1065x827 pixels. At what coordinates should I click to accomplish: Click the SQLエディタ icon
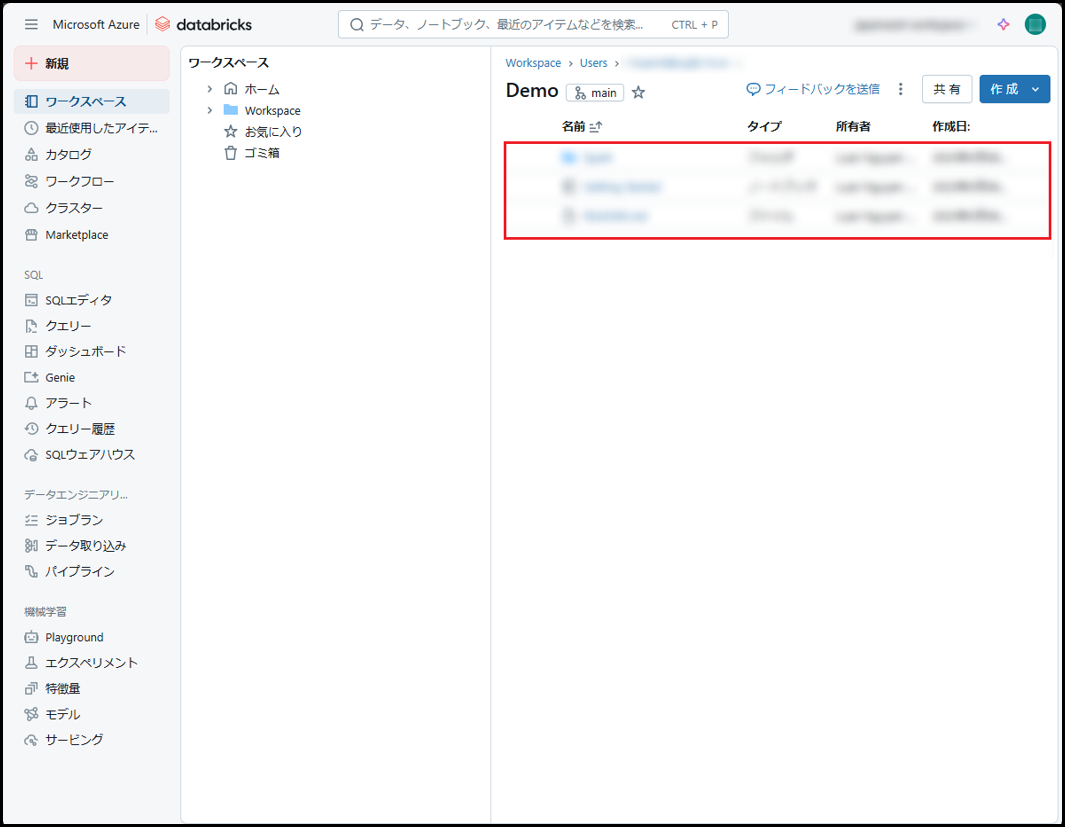coord(31,300)
